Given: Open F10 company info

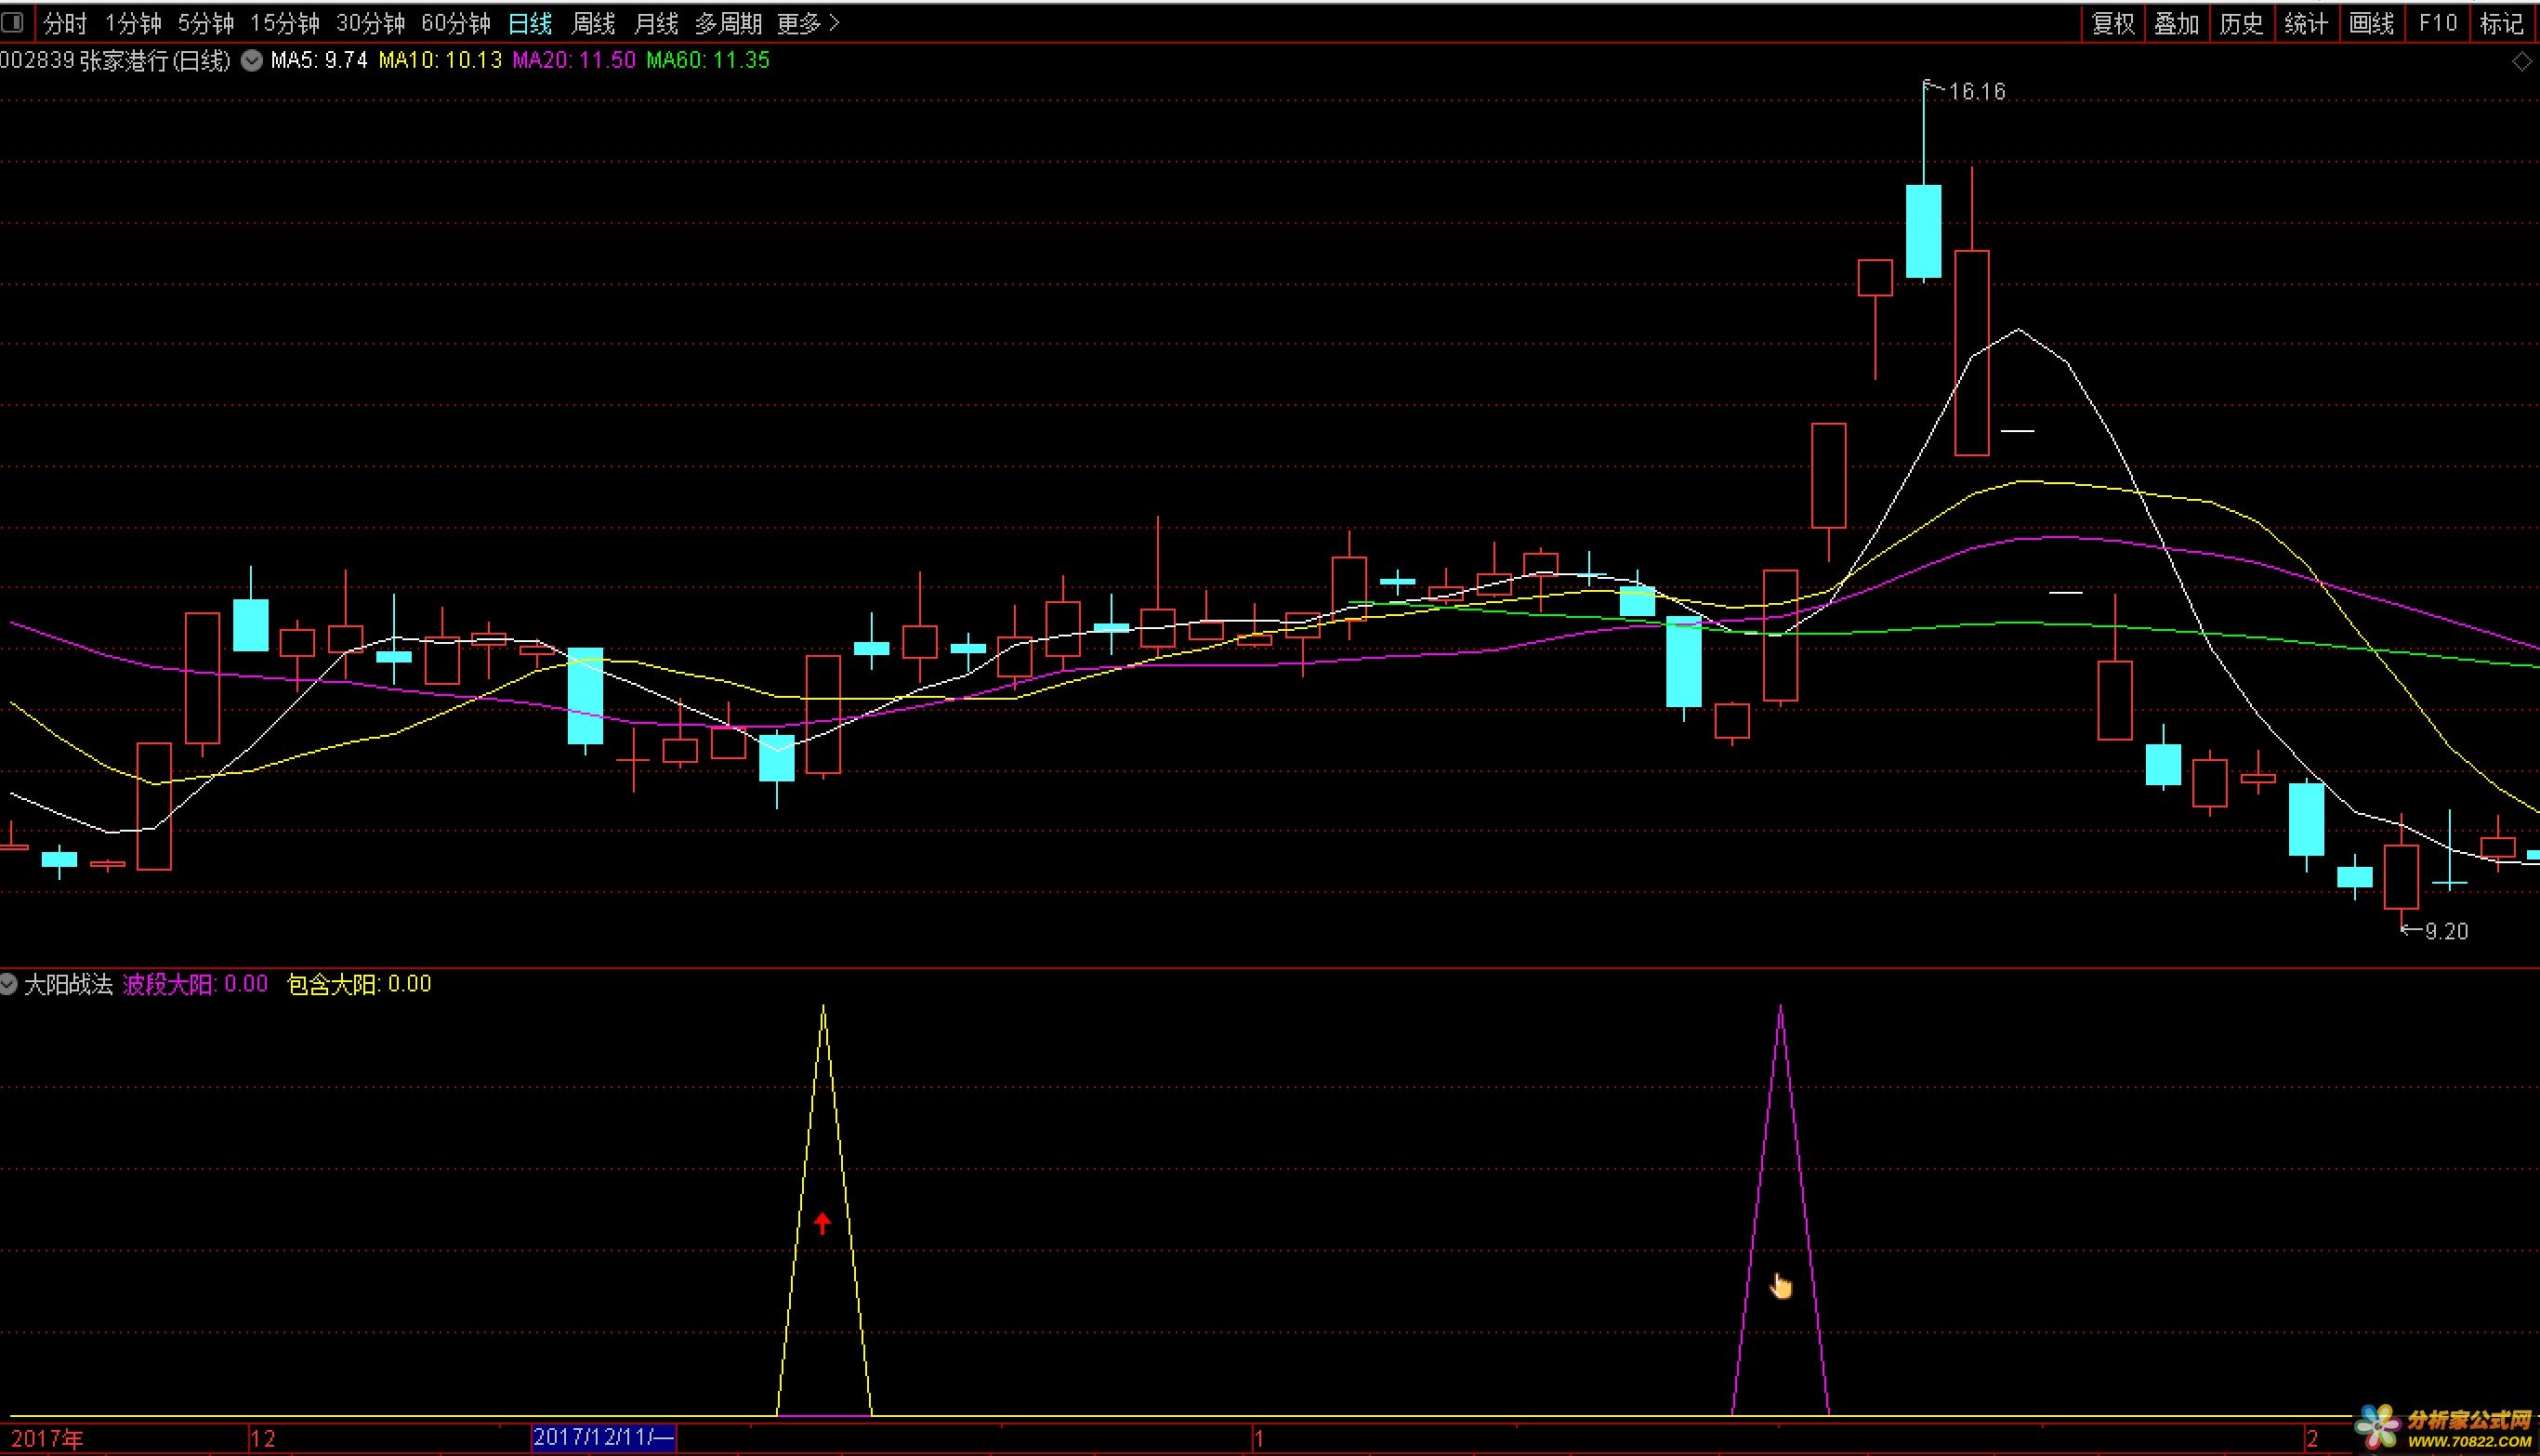Looking at the screenshot, I should click(x=2438, y=23).
